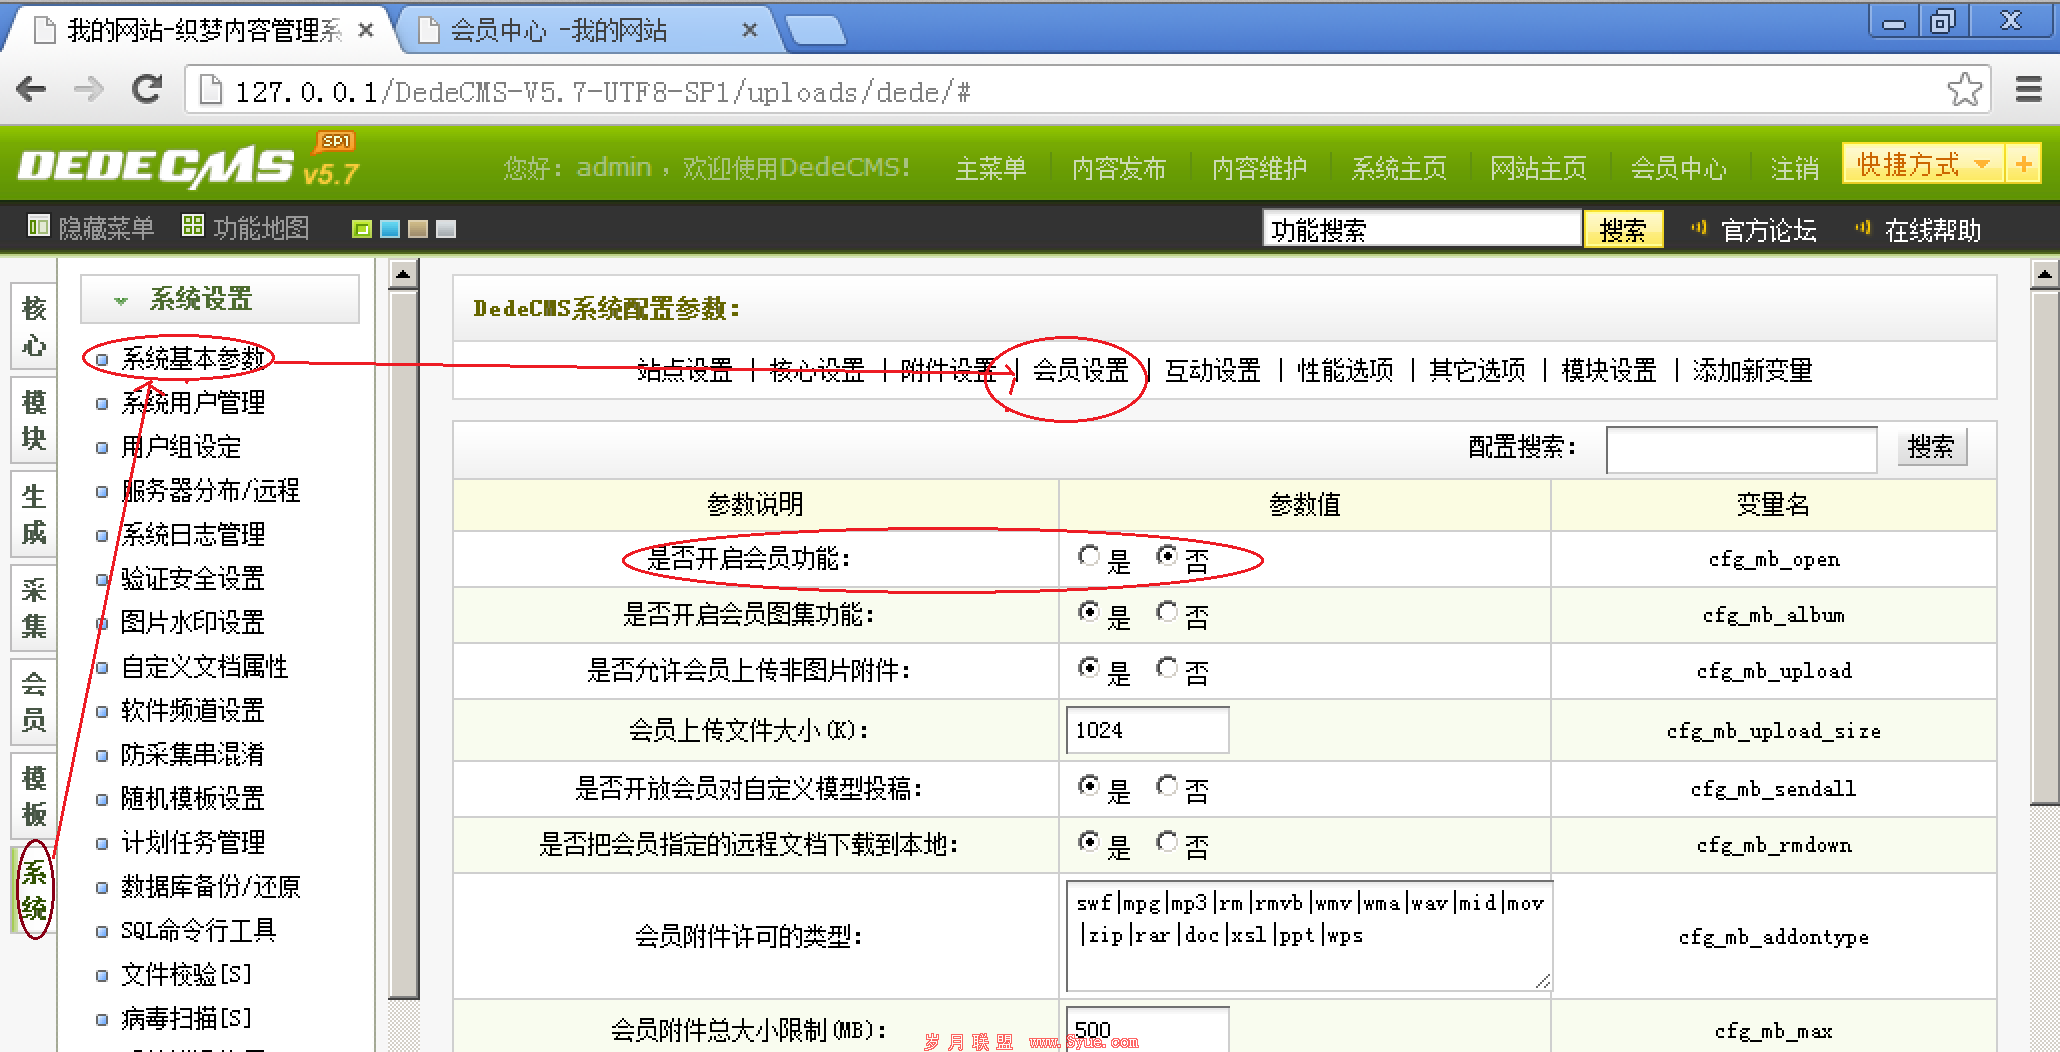Switch to the 会员 side tab

34,702
